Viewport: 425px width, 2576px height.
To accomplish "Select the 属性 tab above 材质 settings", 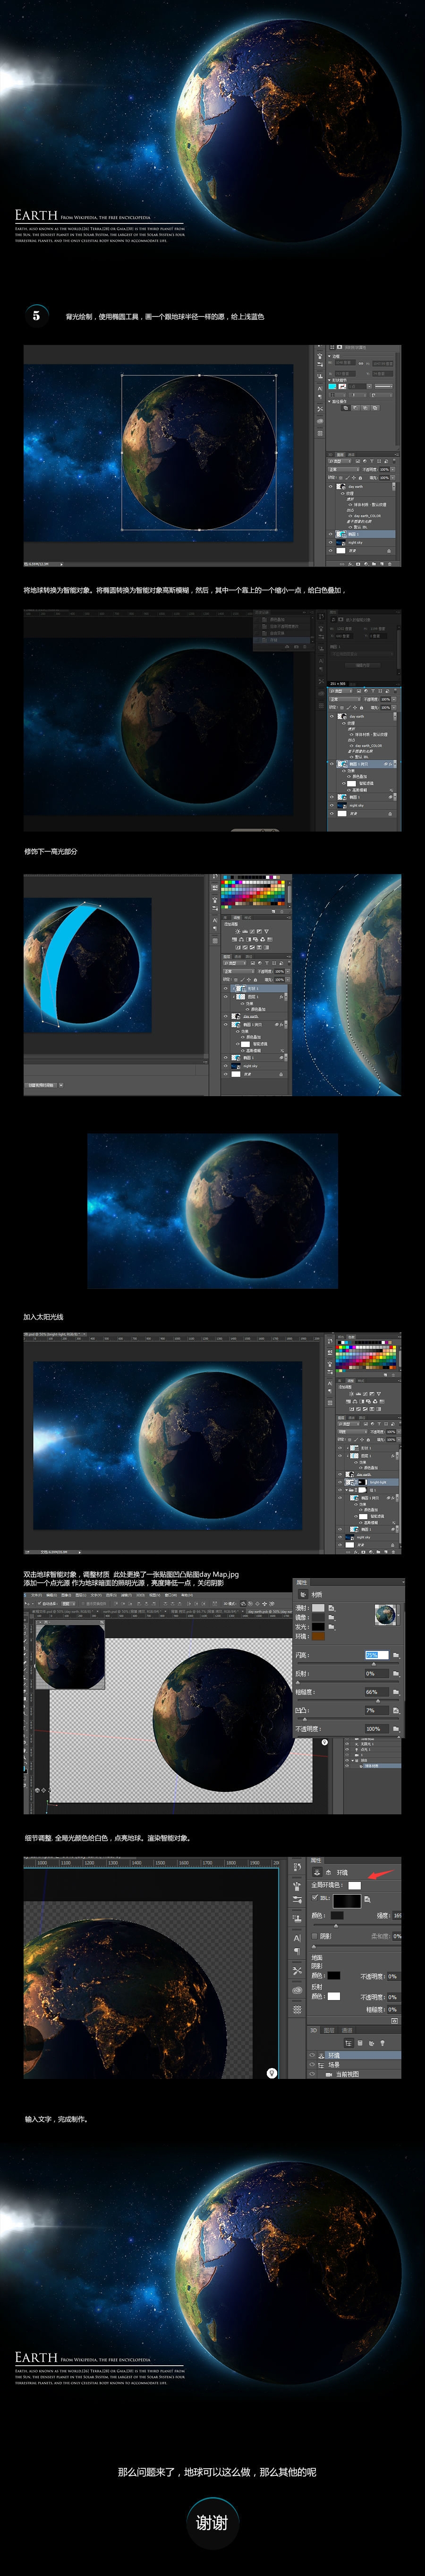I will (302, 1583).
